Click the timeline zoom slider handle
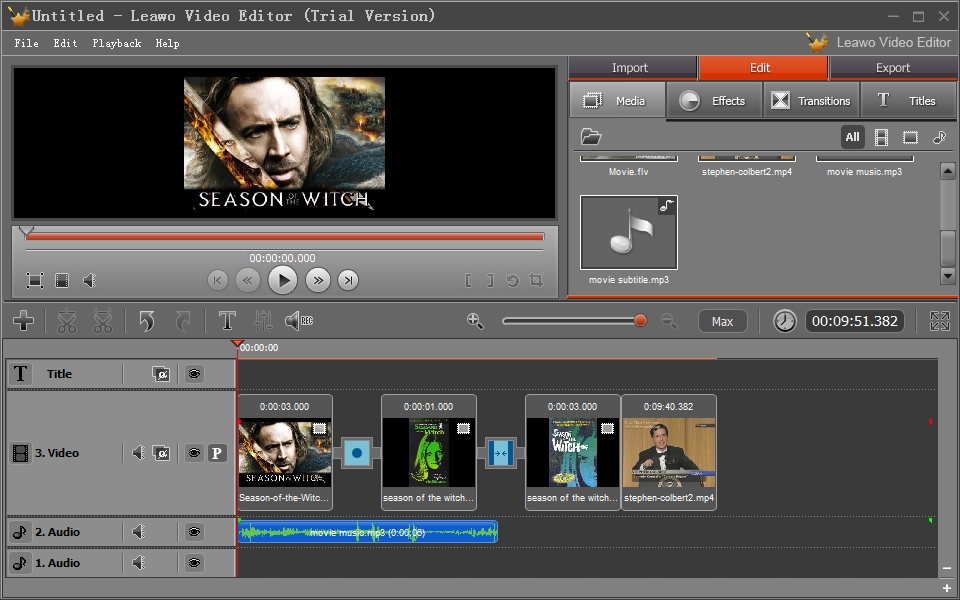 [x=640, y=320]
